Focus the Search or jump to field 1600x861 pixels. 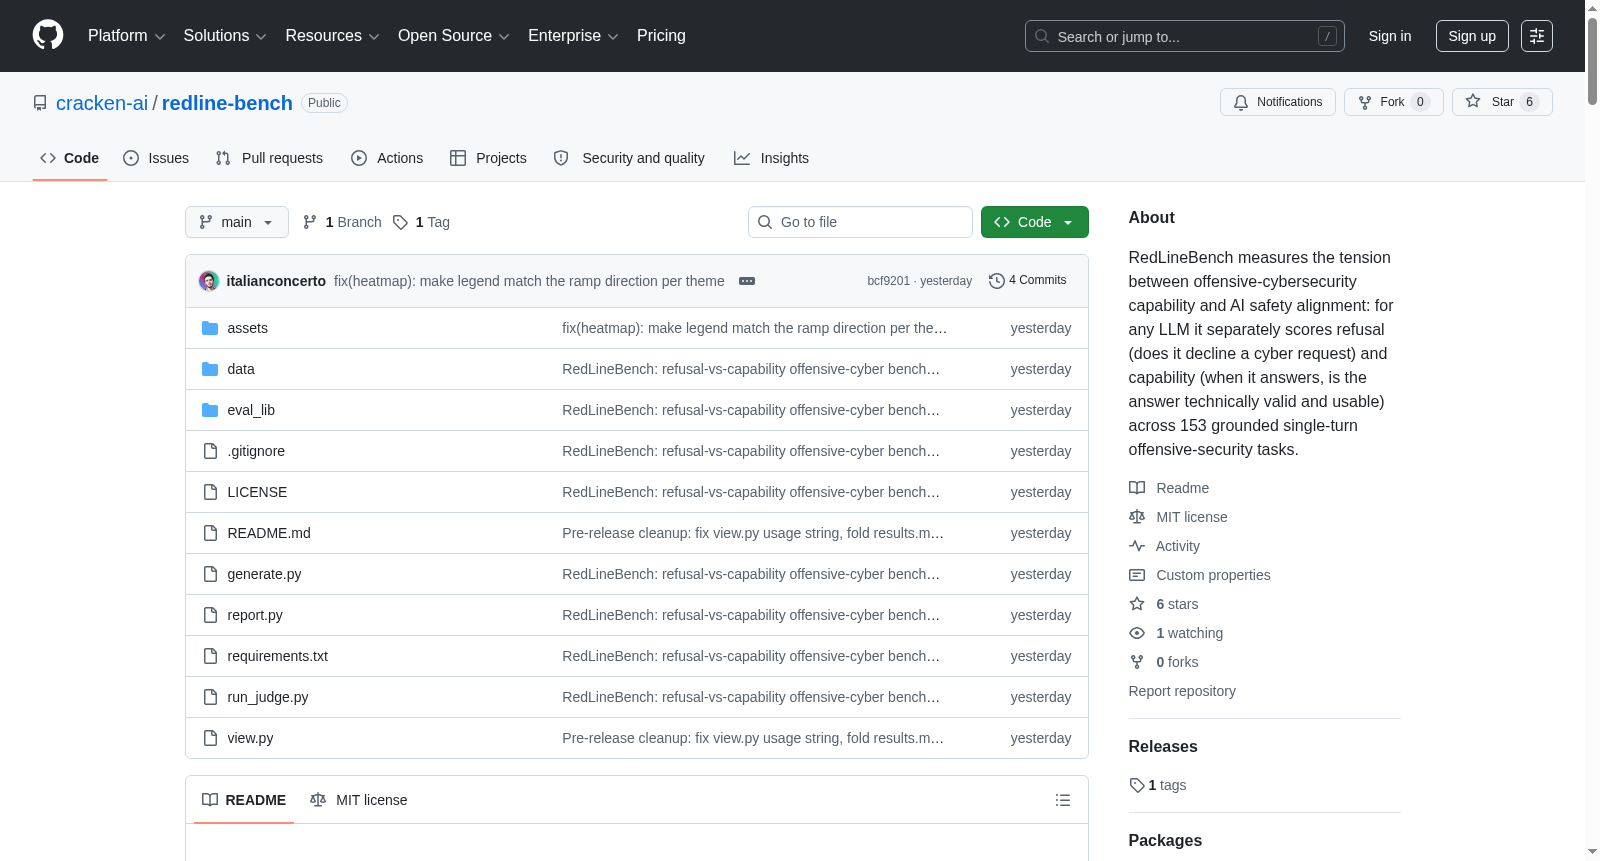click(x=1185, y=36)
